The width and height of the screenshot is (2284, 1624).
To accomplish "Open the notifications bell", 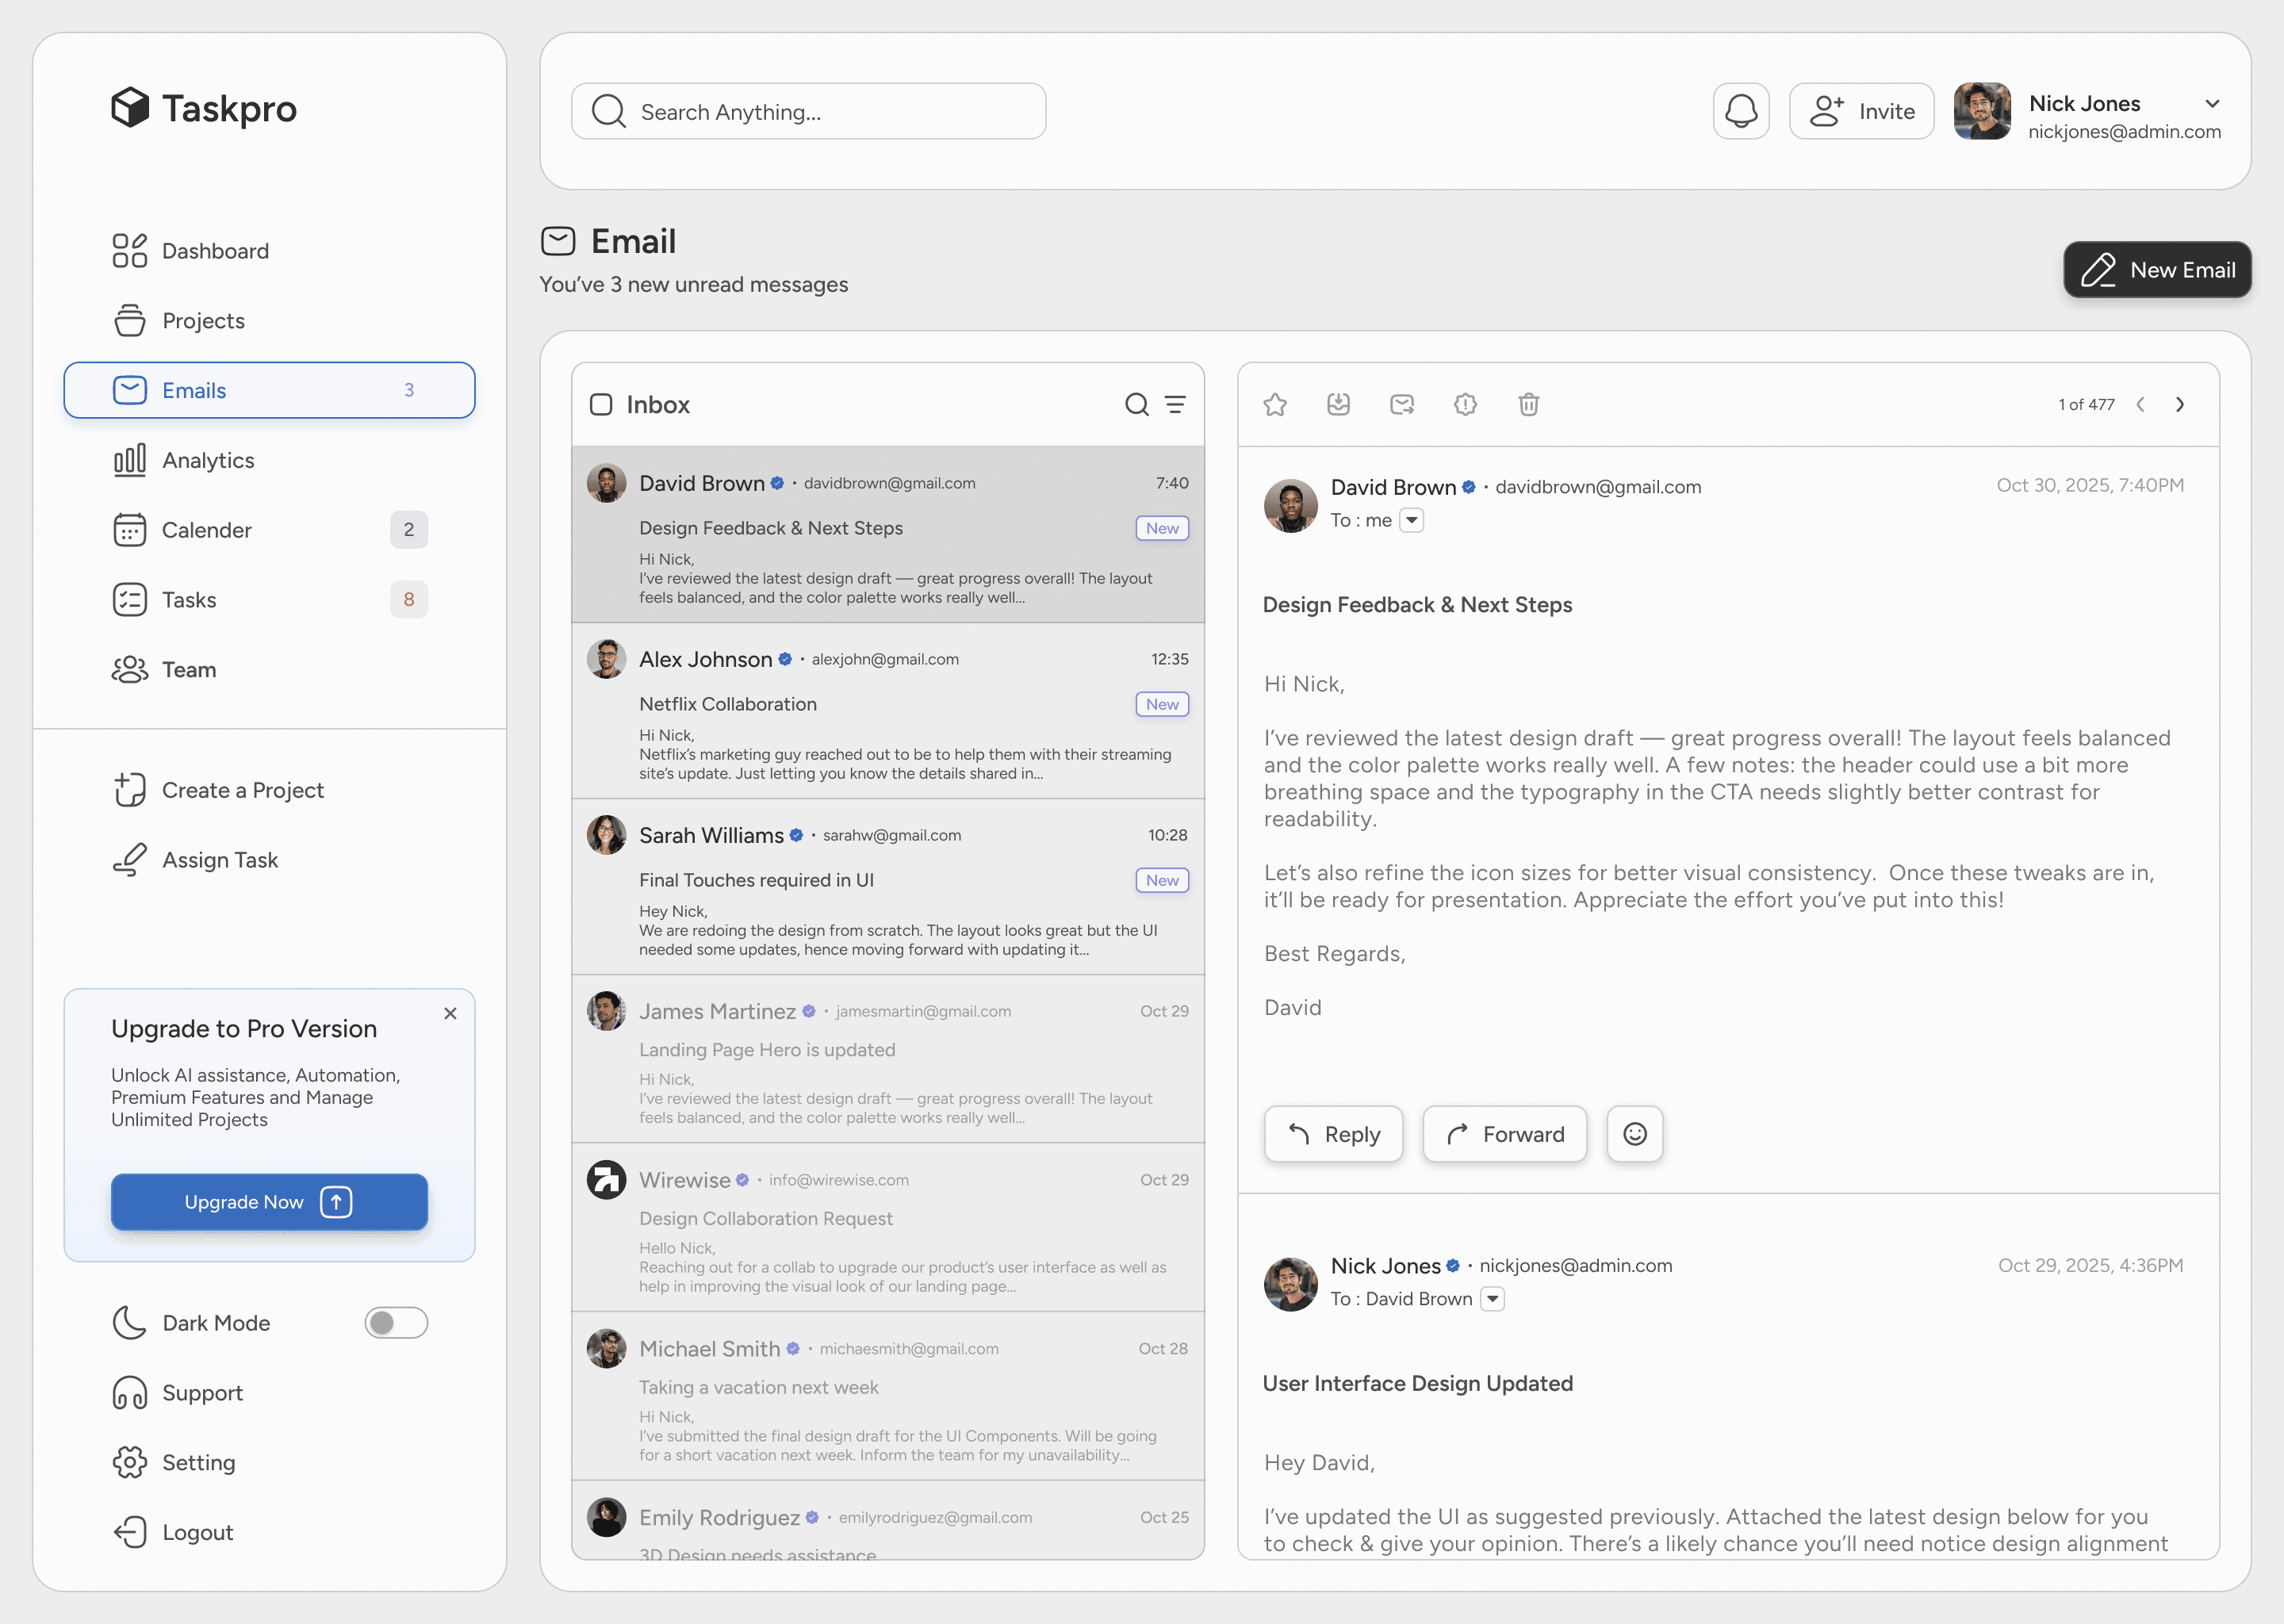I will click(1741, 111).
